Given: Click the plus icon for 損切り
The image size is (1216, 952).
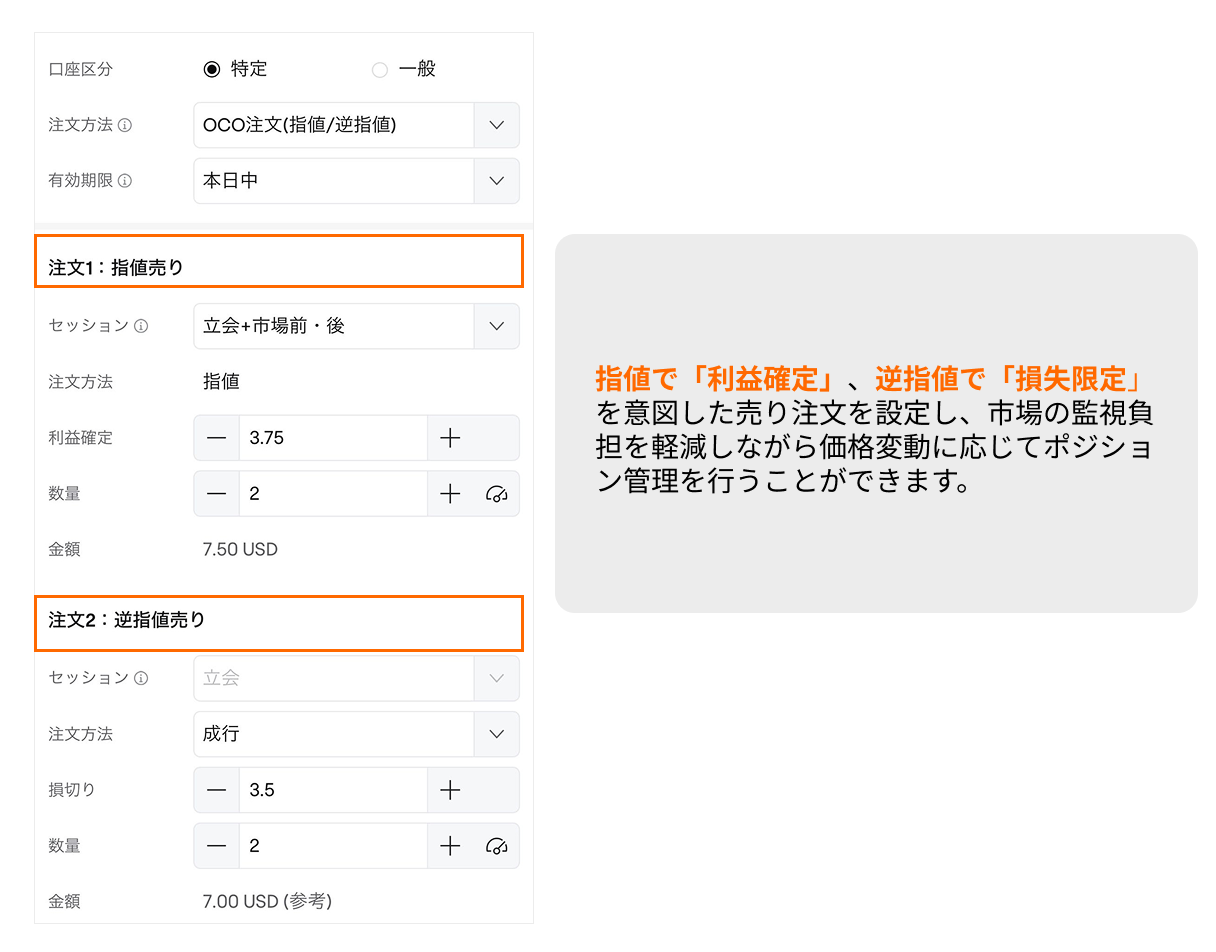Looking at the screenshot, I should 450,790.
